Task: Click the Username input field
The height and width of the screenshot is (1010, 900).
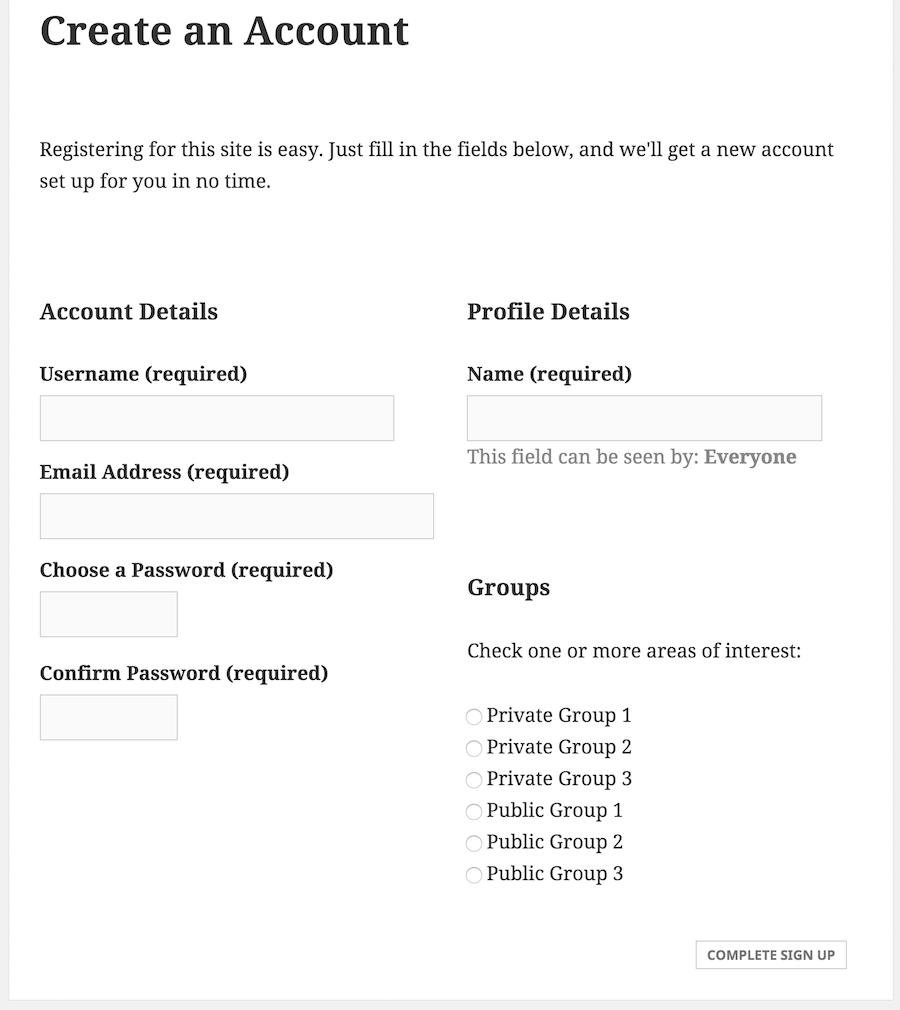Action: [x=217, y=418]
